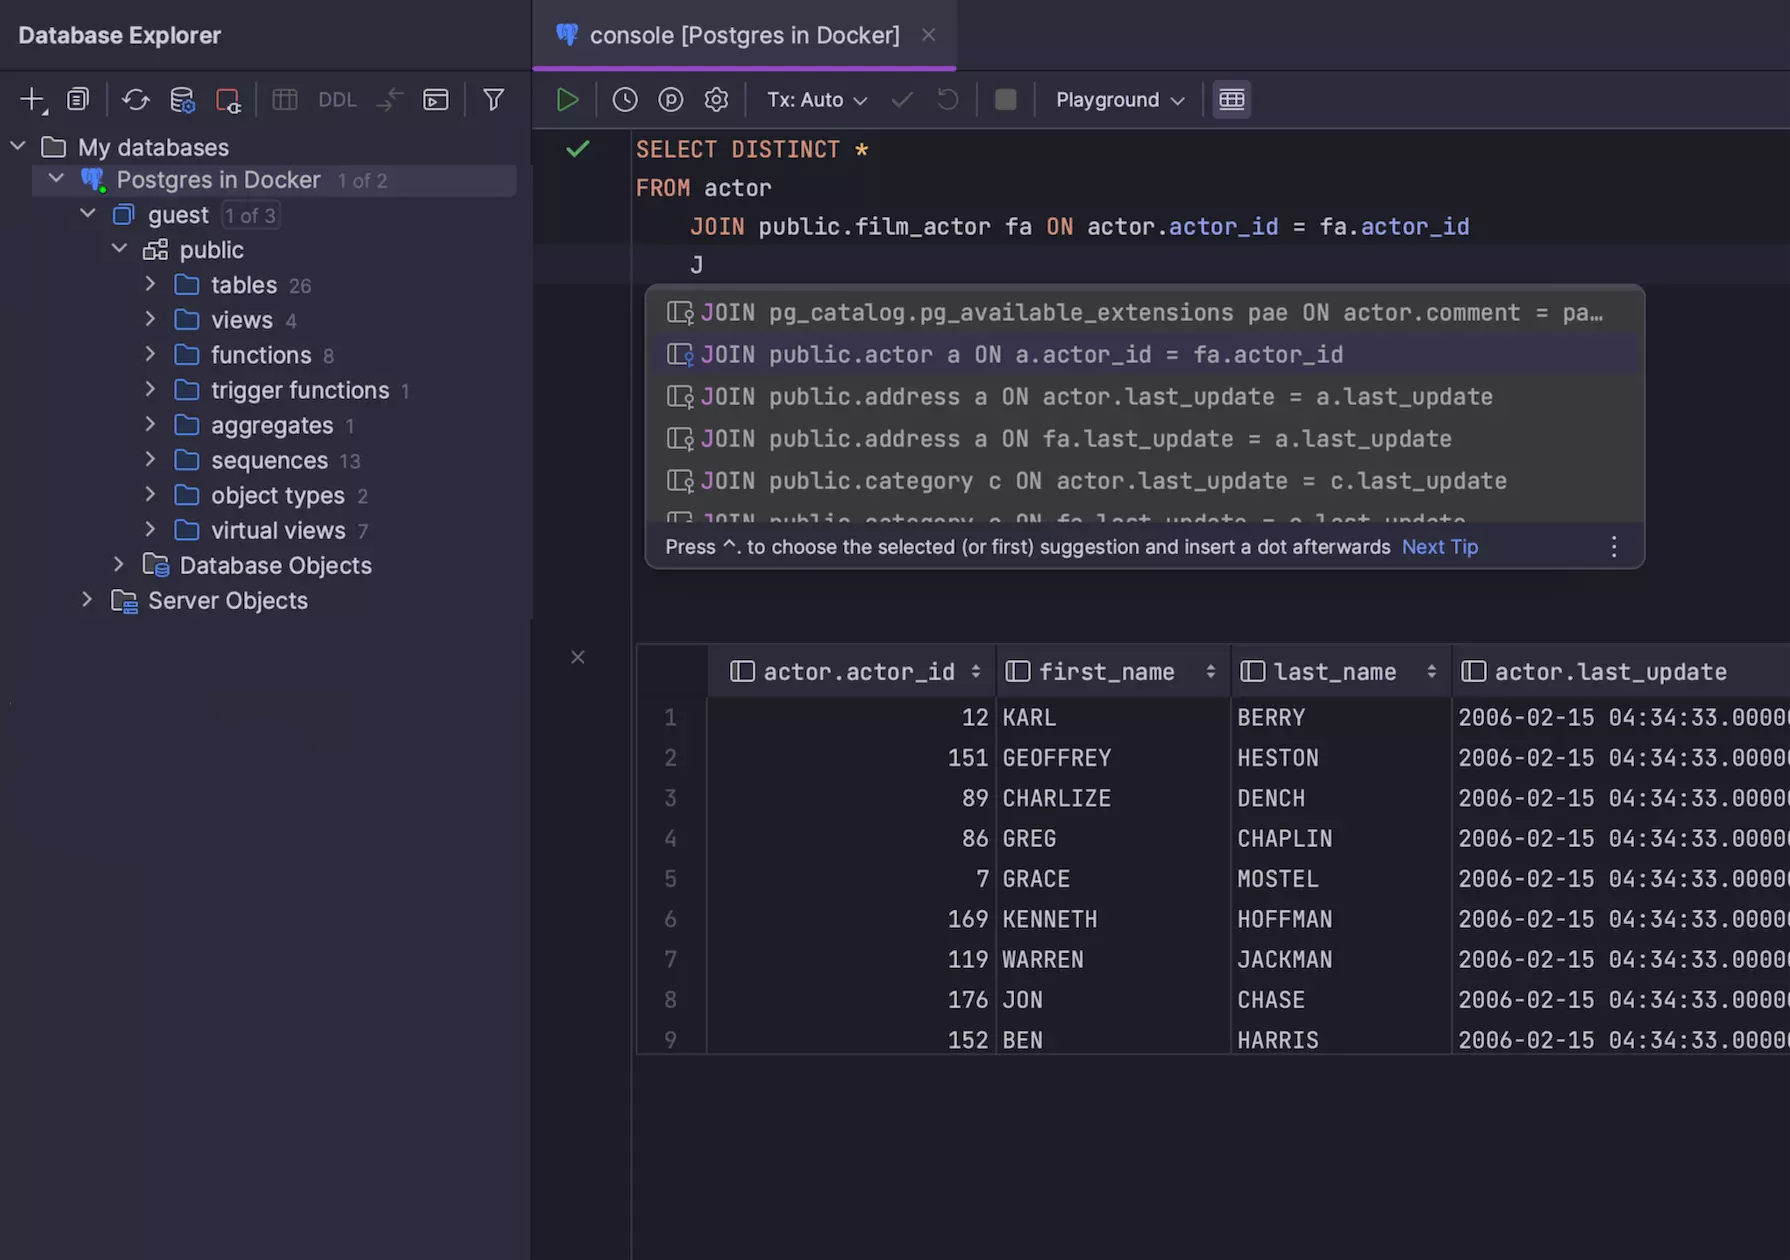Click the Next Tip link

pyautogui.click(x=1439, y=547)
